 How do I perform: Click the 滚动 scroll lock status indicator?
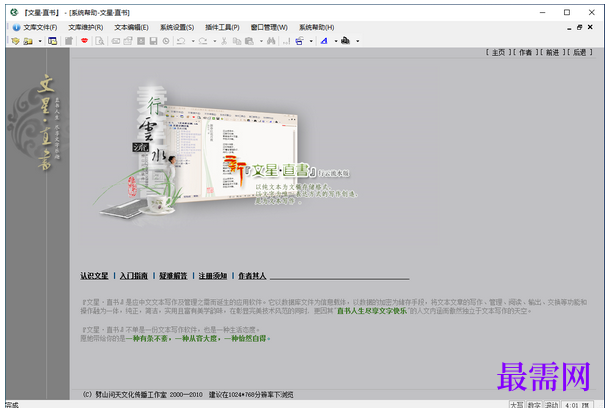(552, 405)
